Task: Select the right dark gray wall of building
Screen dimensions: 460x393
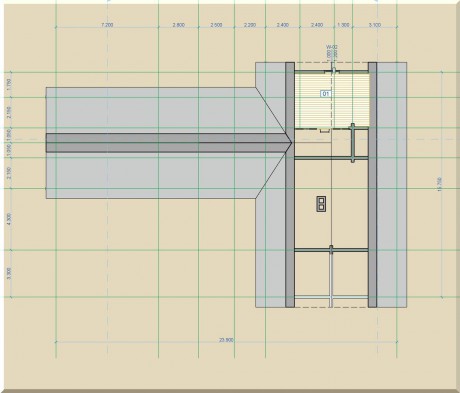Action: coord(372,185)
